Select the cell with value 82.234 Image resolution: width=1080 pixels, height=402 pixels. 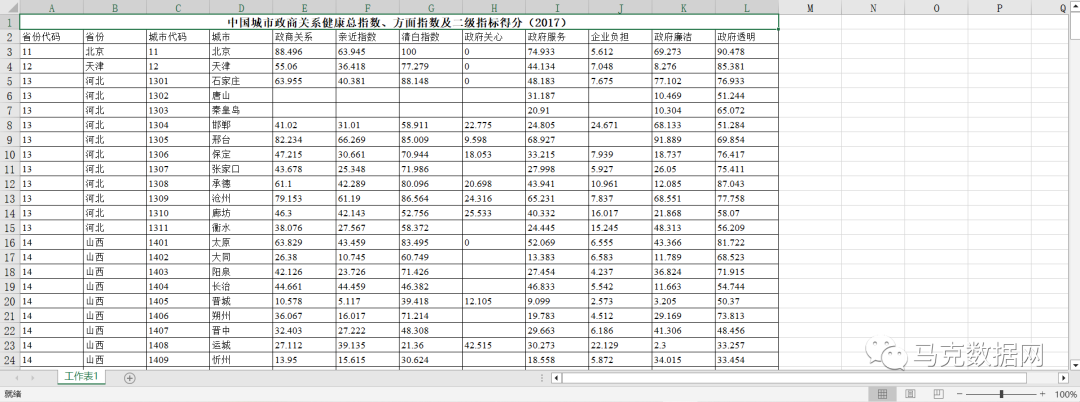point(304,140)
